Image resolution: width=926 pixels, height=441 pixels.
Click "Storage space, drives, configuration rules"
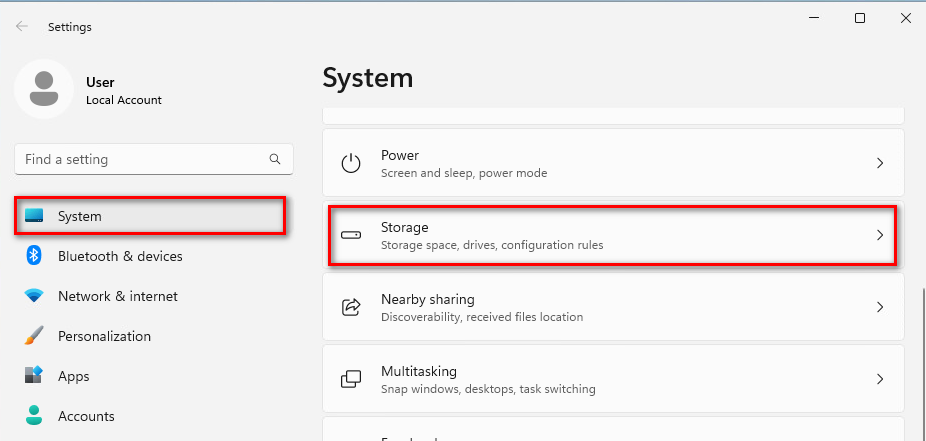click(x=492, y=244)
